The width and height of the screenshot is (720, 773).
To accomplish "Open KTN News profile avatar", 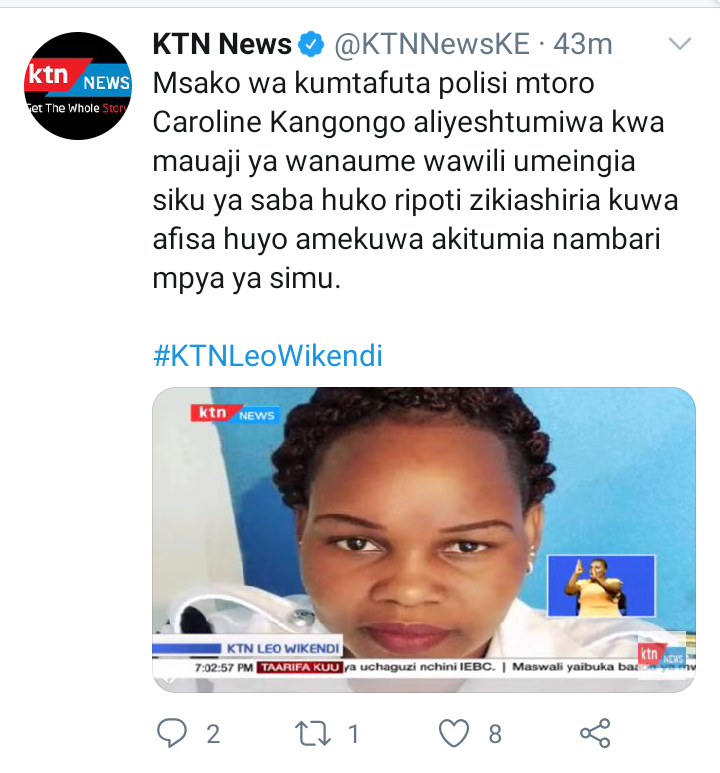I will [78, 86].
